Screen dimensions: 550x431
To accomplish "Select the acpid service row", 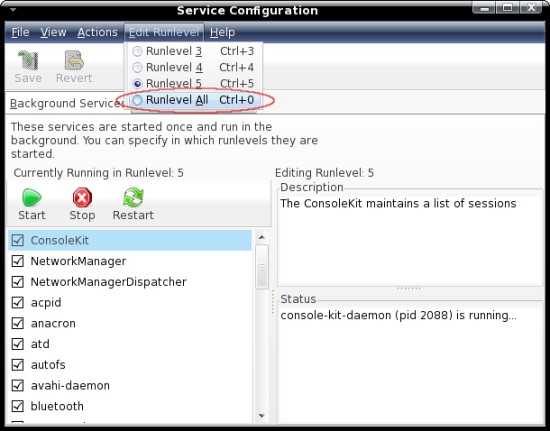I will pos(130,302).
